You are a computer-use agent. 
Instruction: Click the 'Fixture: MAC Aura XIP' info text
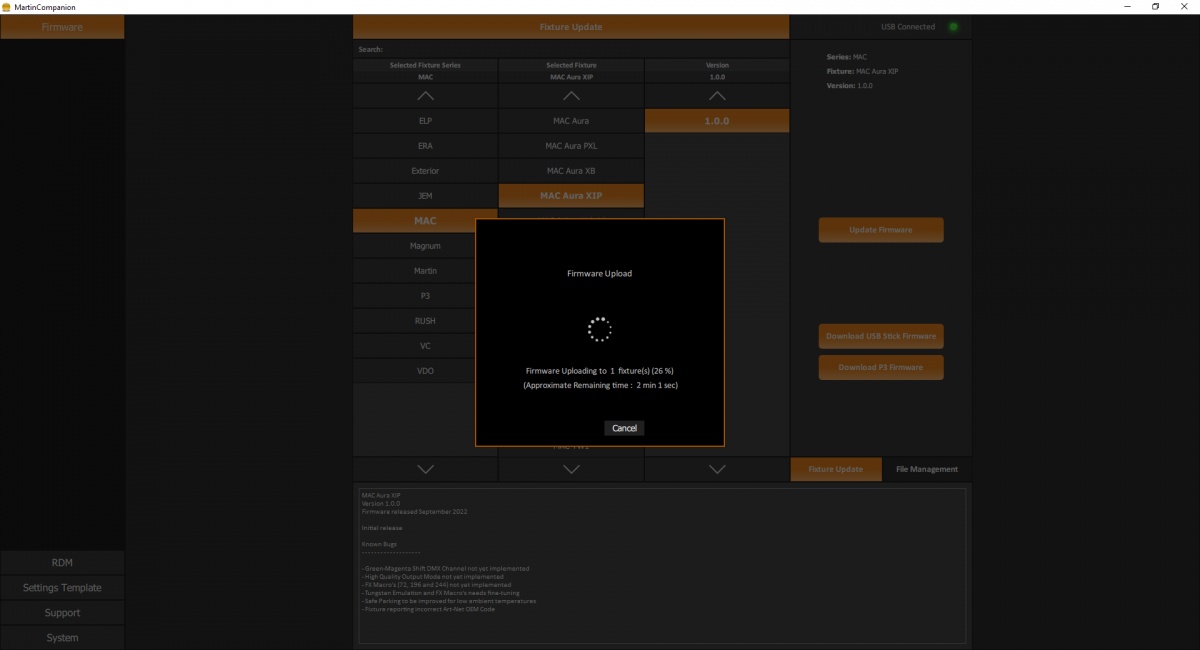(x=862, y=71)
